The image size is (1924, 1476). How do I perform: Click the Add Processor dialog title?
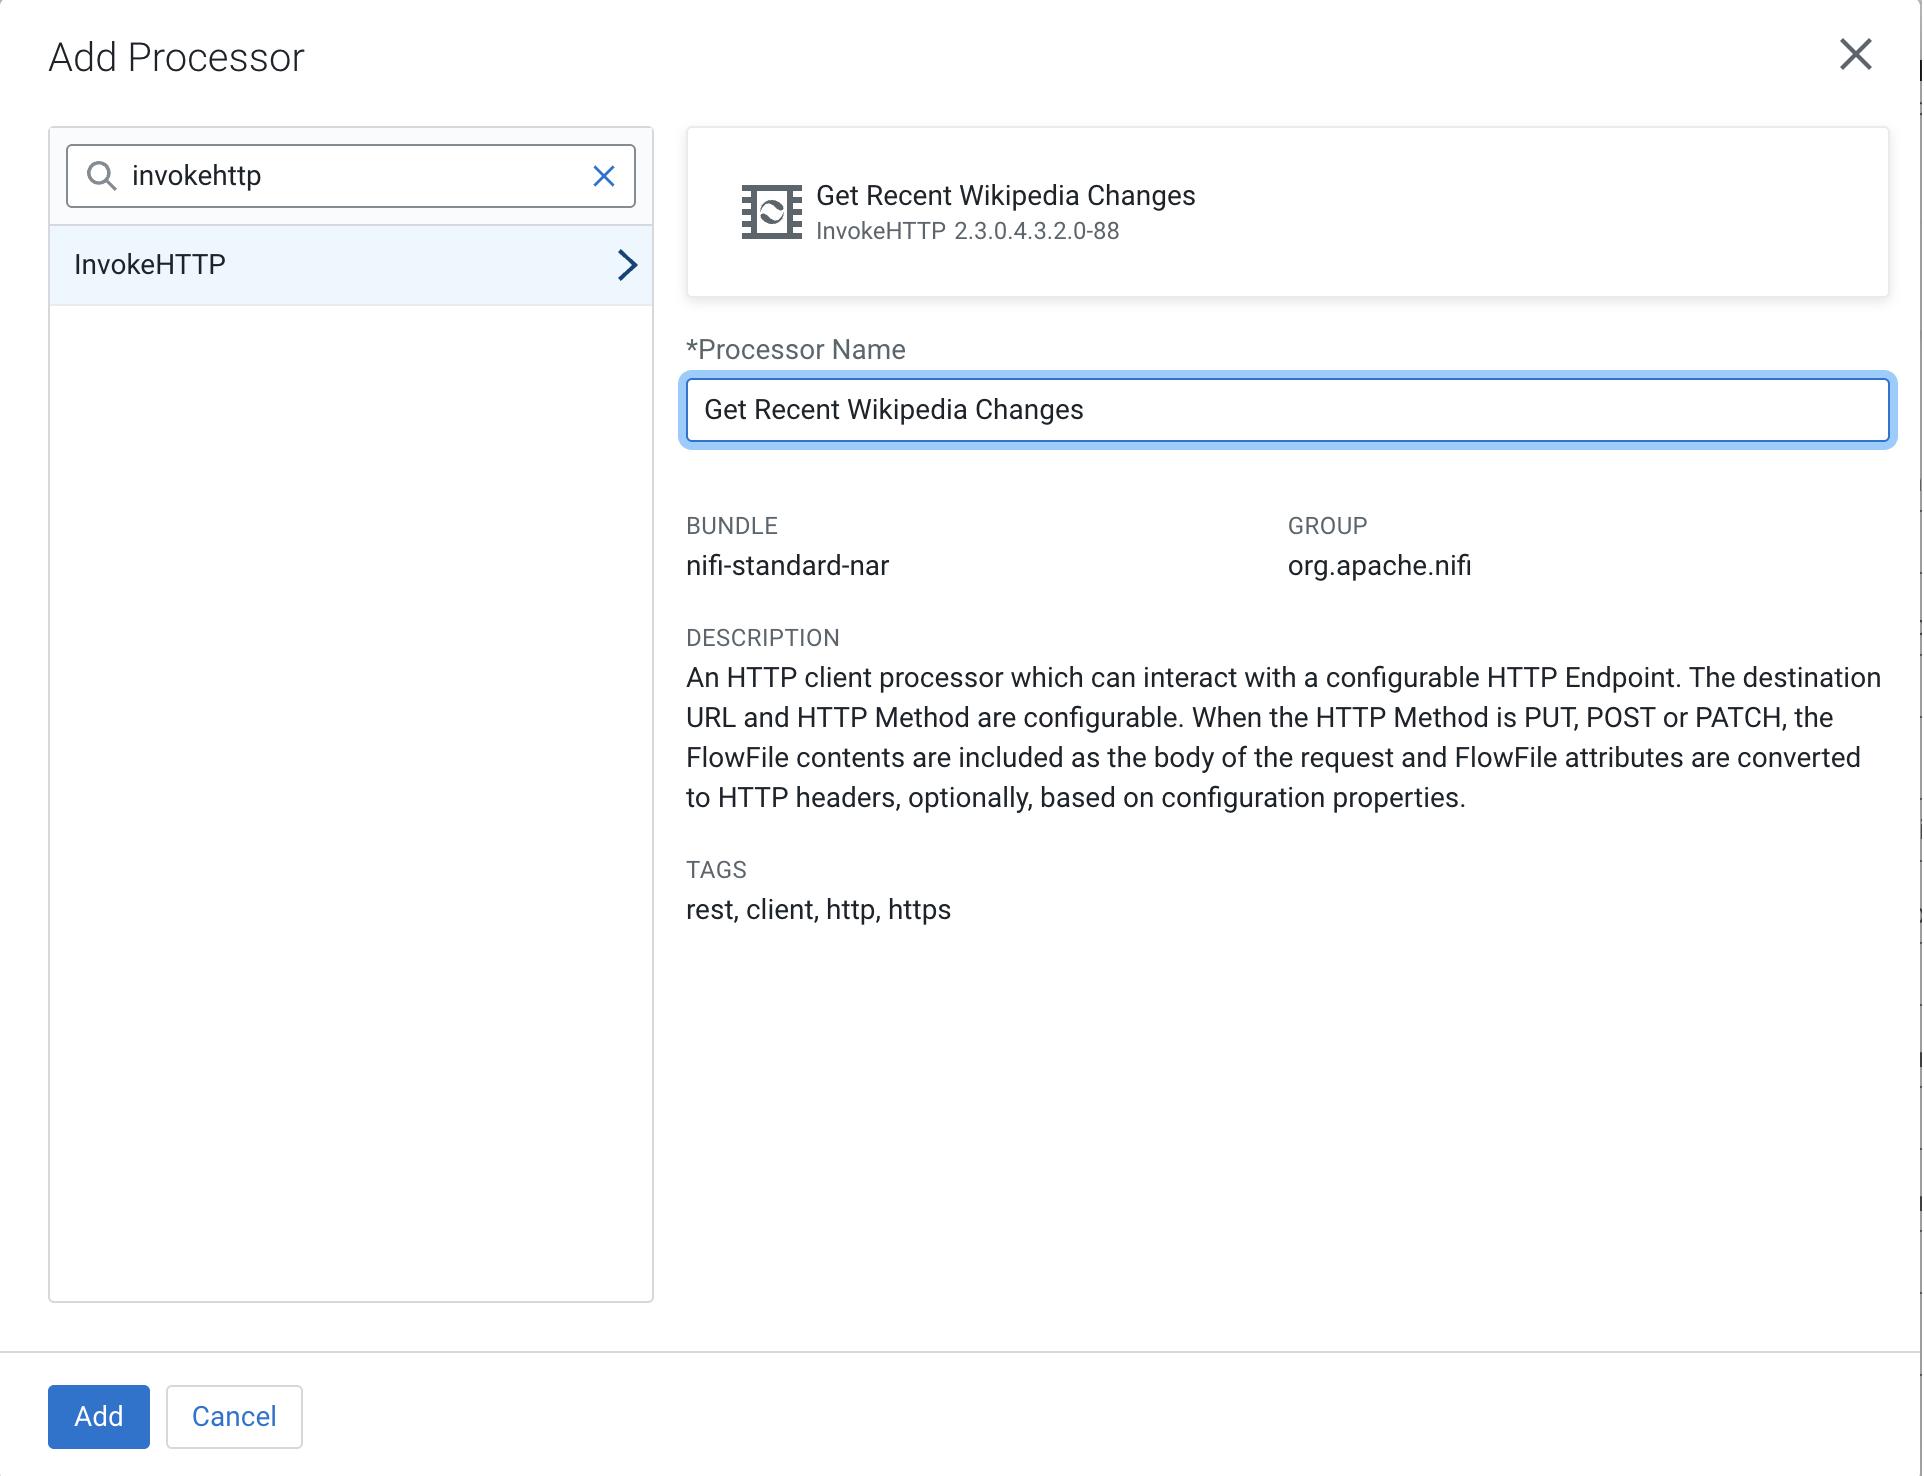176,57
